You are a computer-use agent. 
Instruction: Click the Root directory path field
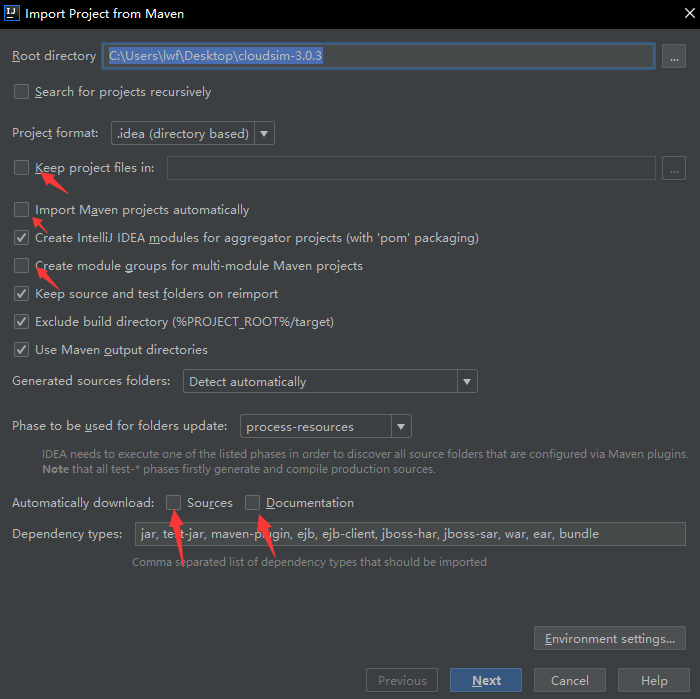click(379, 56)
